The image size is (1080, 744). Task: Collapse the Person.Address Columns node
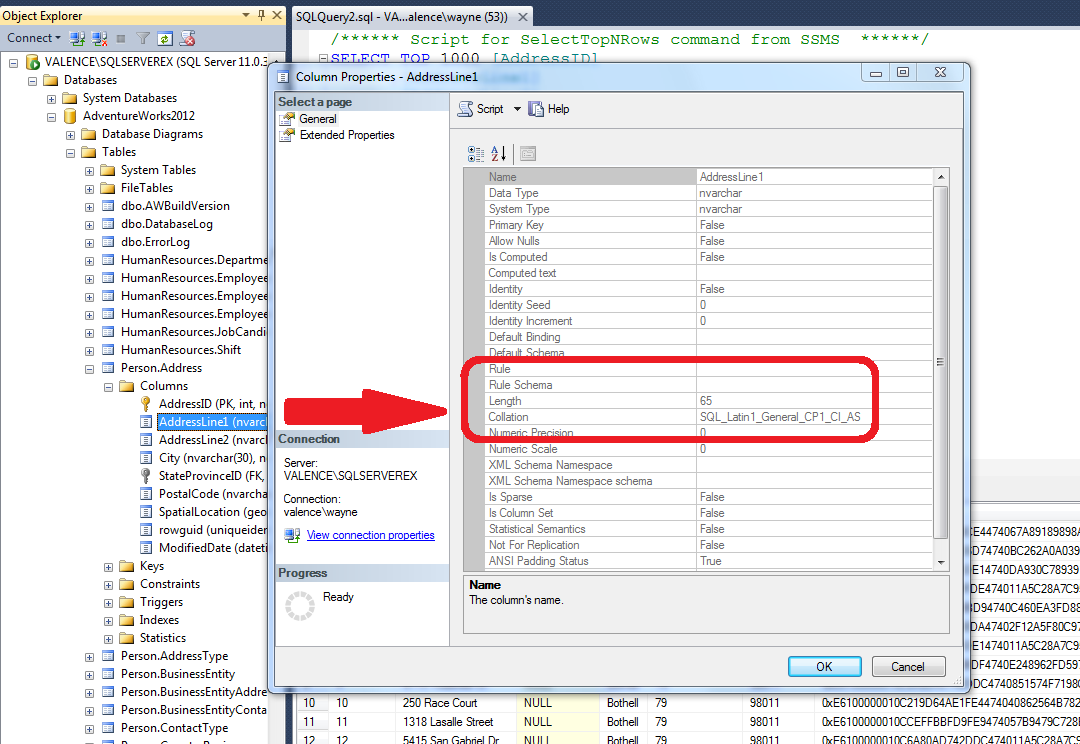(107, 385)
